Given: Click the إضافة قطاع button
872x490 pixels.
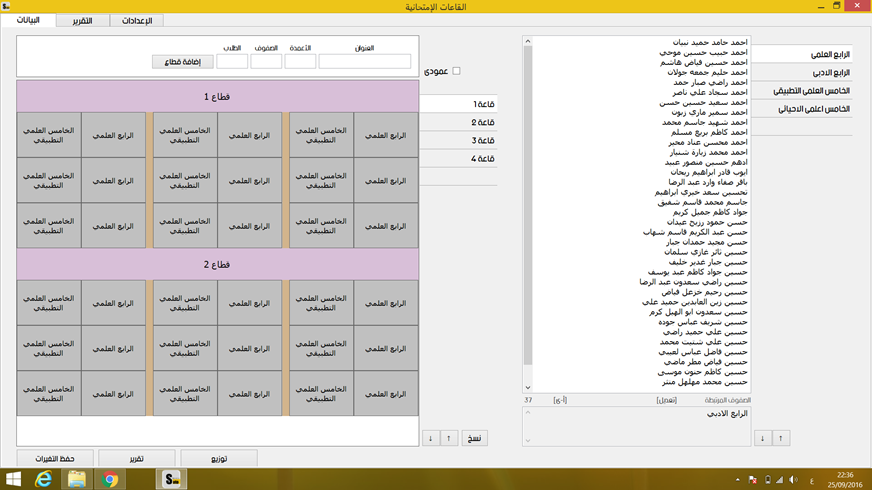Looking at the screenshot, I should click(x=182, y=62).
